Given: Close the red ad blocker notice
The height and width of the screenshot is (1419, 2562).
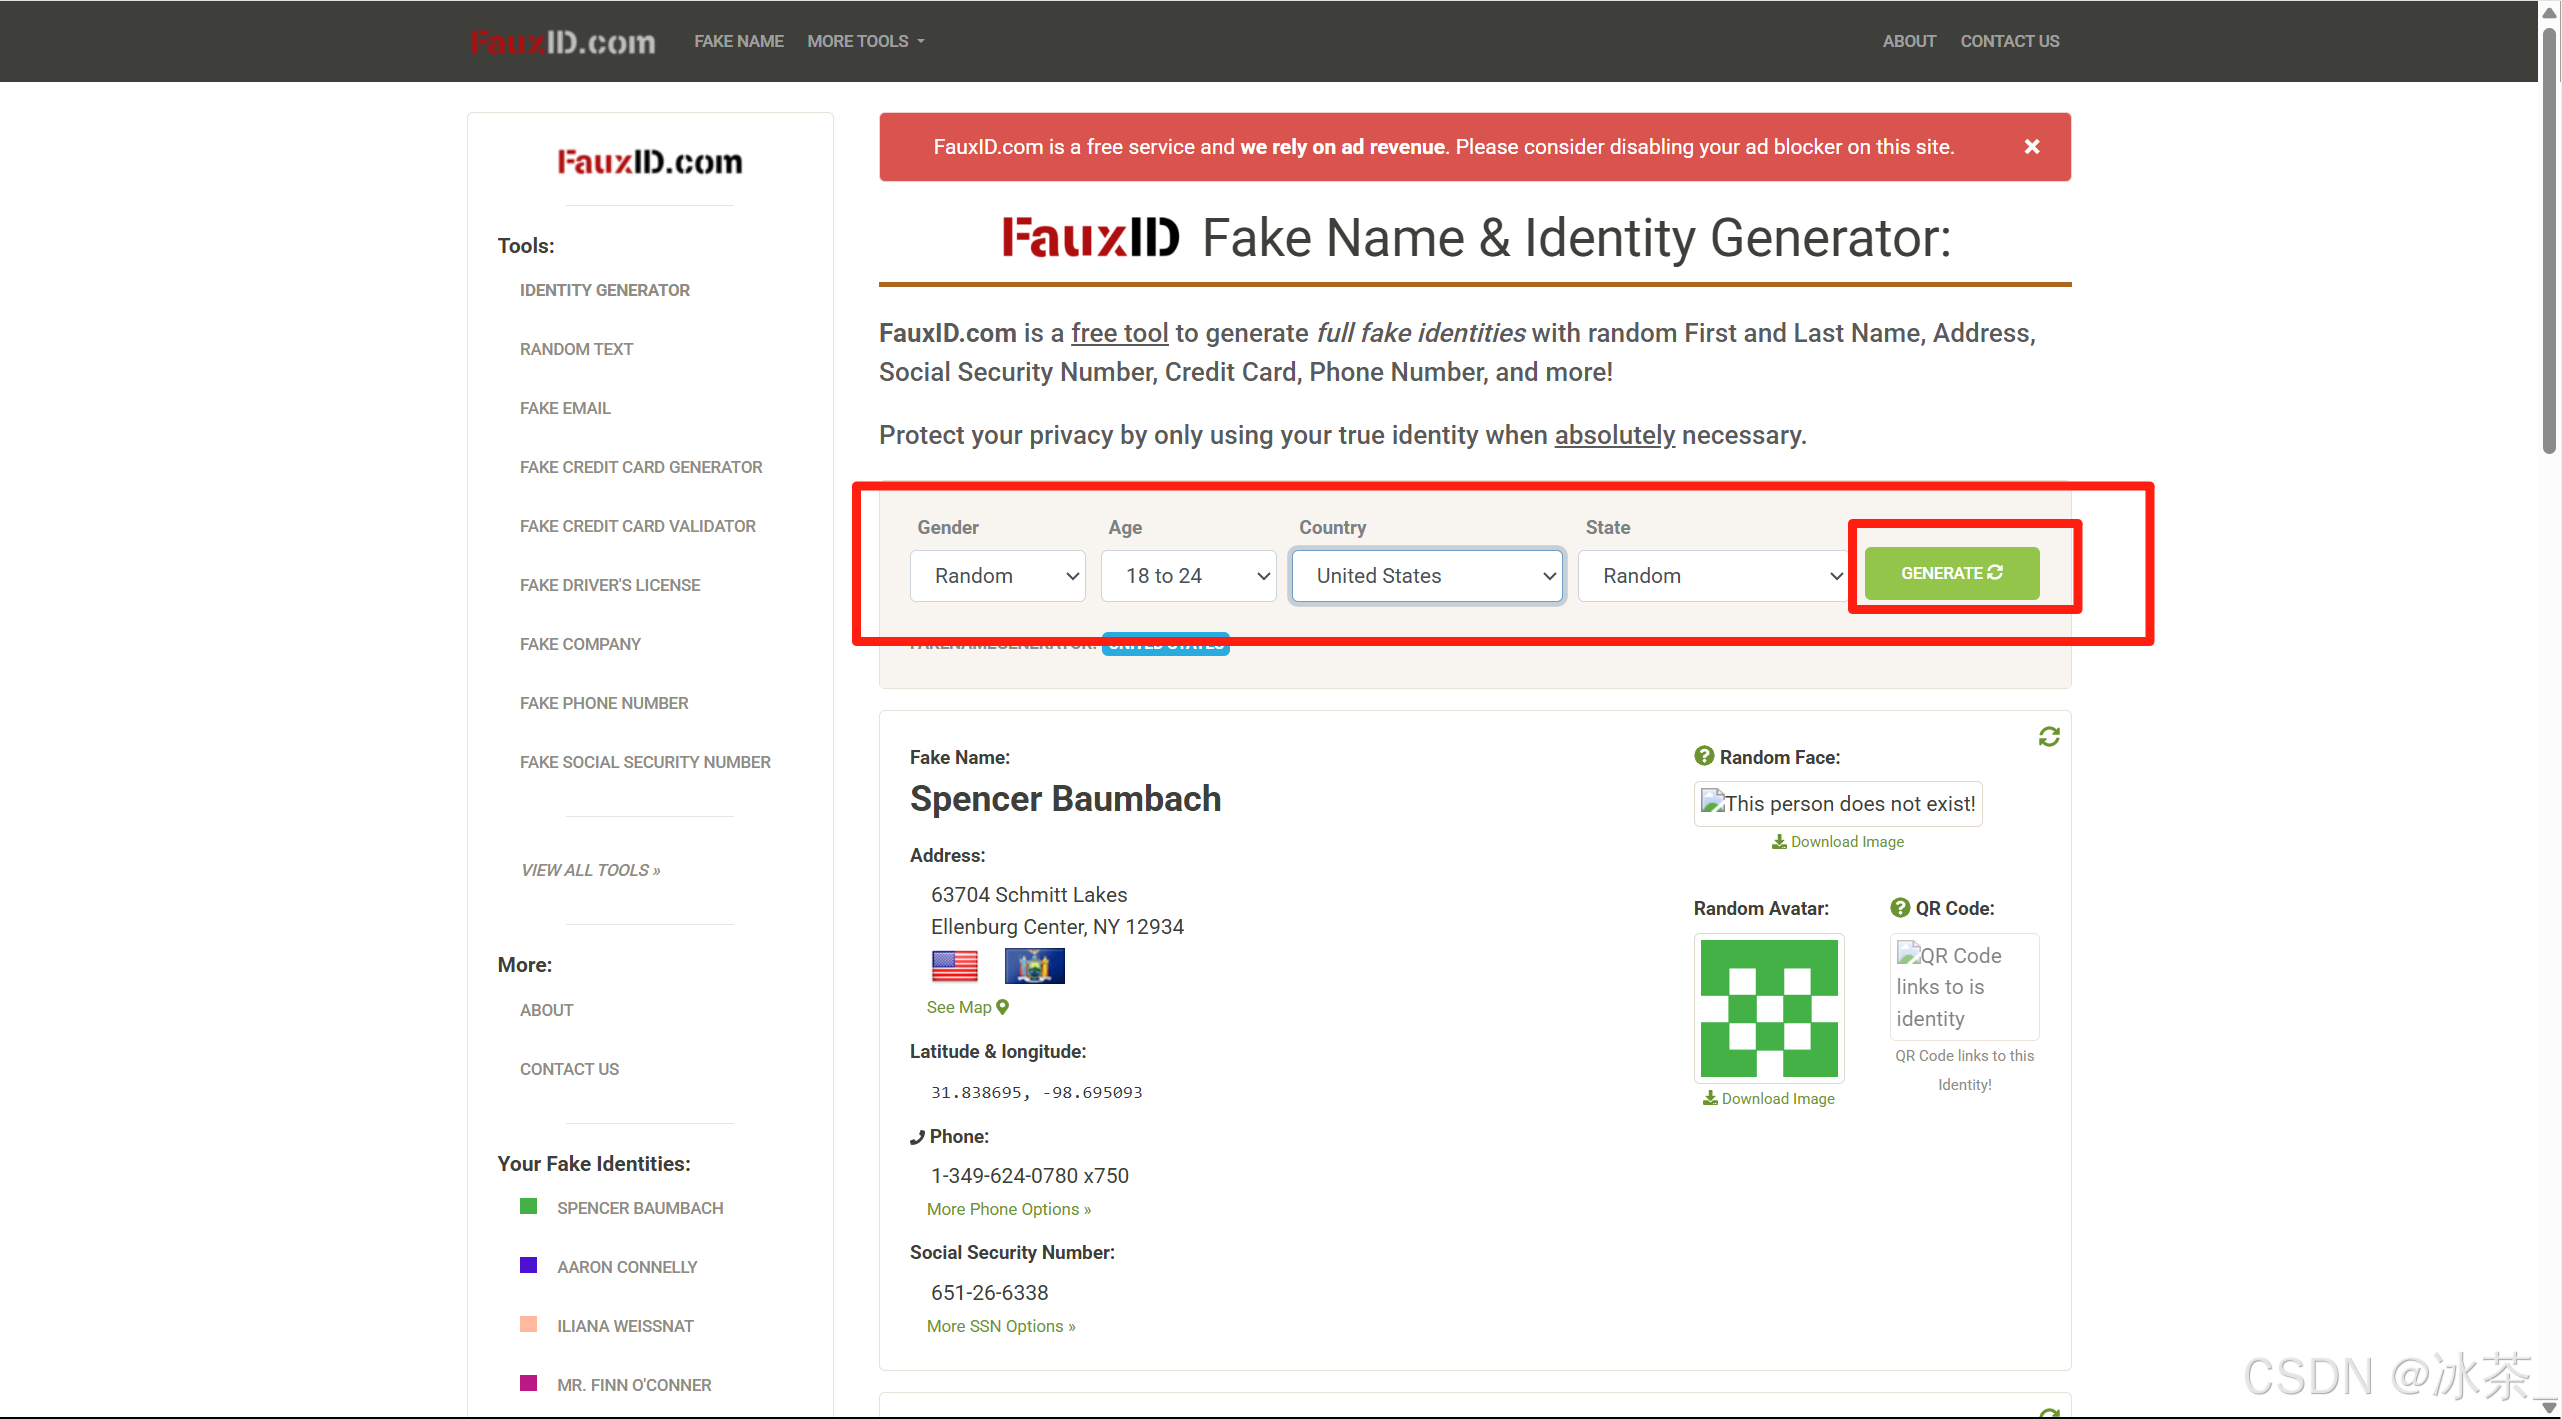Looking at the screenshot, I should point(2031,147).
